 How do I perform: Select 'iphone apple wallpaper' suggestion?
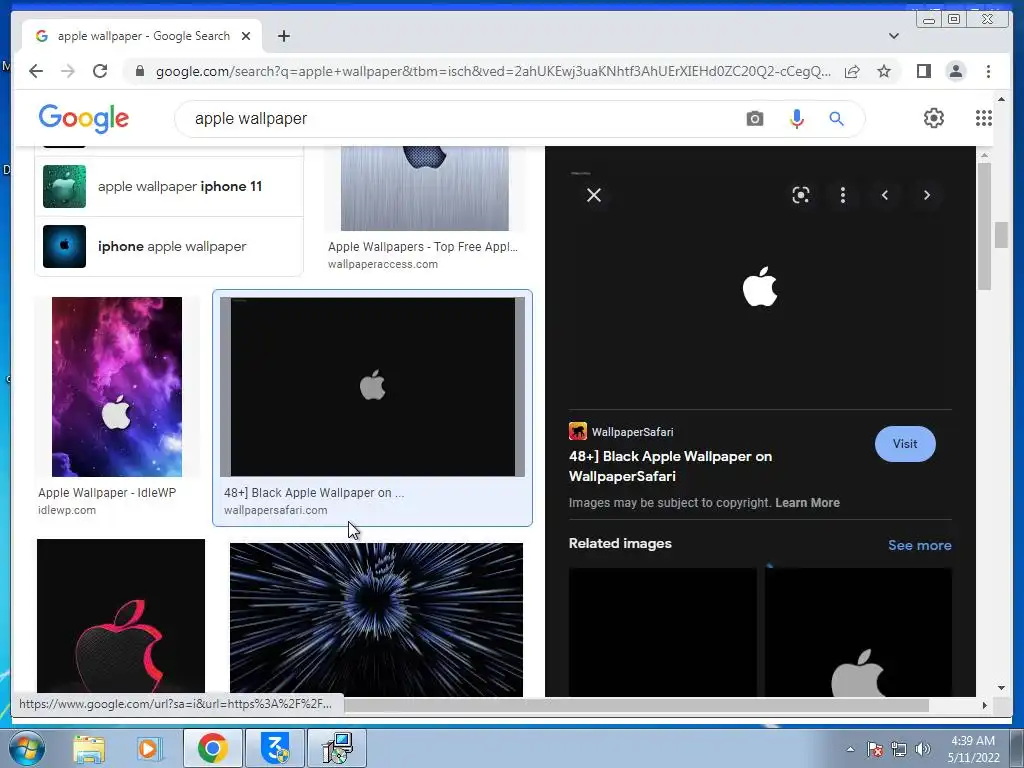169,247
